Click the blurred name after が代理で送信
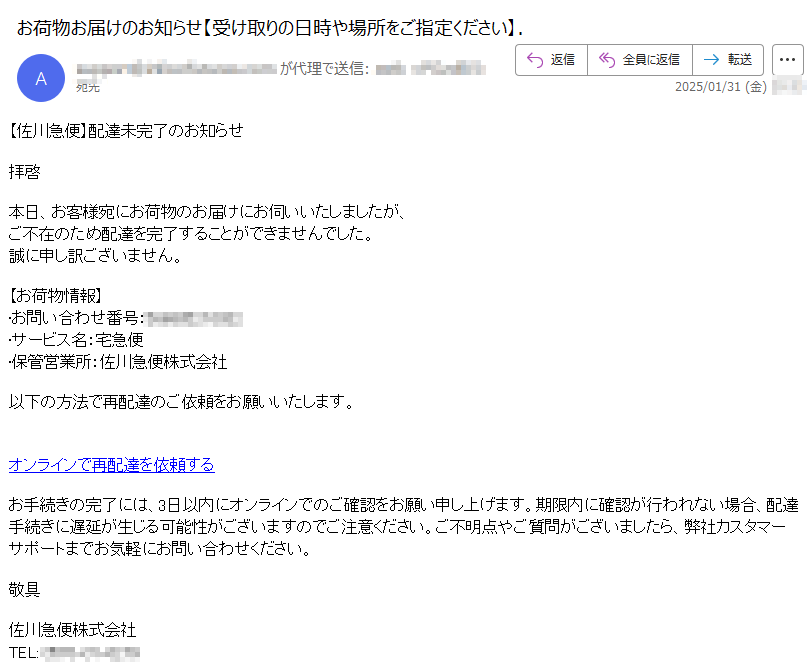Screen dimensions: 807x668 click(431, 68)
